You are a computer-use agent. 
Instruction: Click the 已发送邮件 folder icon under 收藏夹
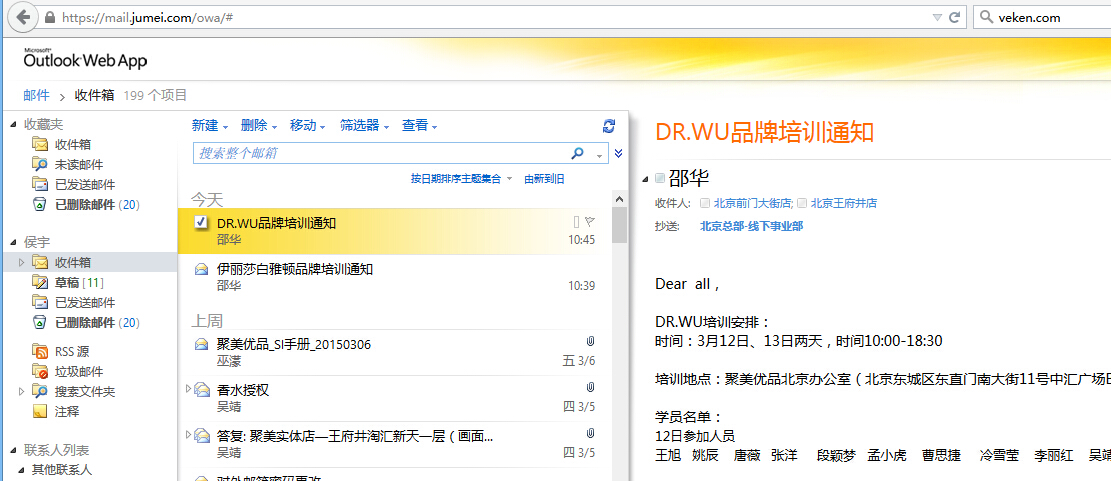click(40, 184)
